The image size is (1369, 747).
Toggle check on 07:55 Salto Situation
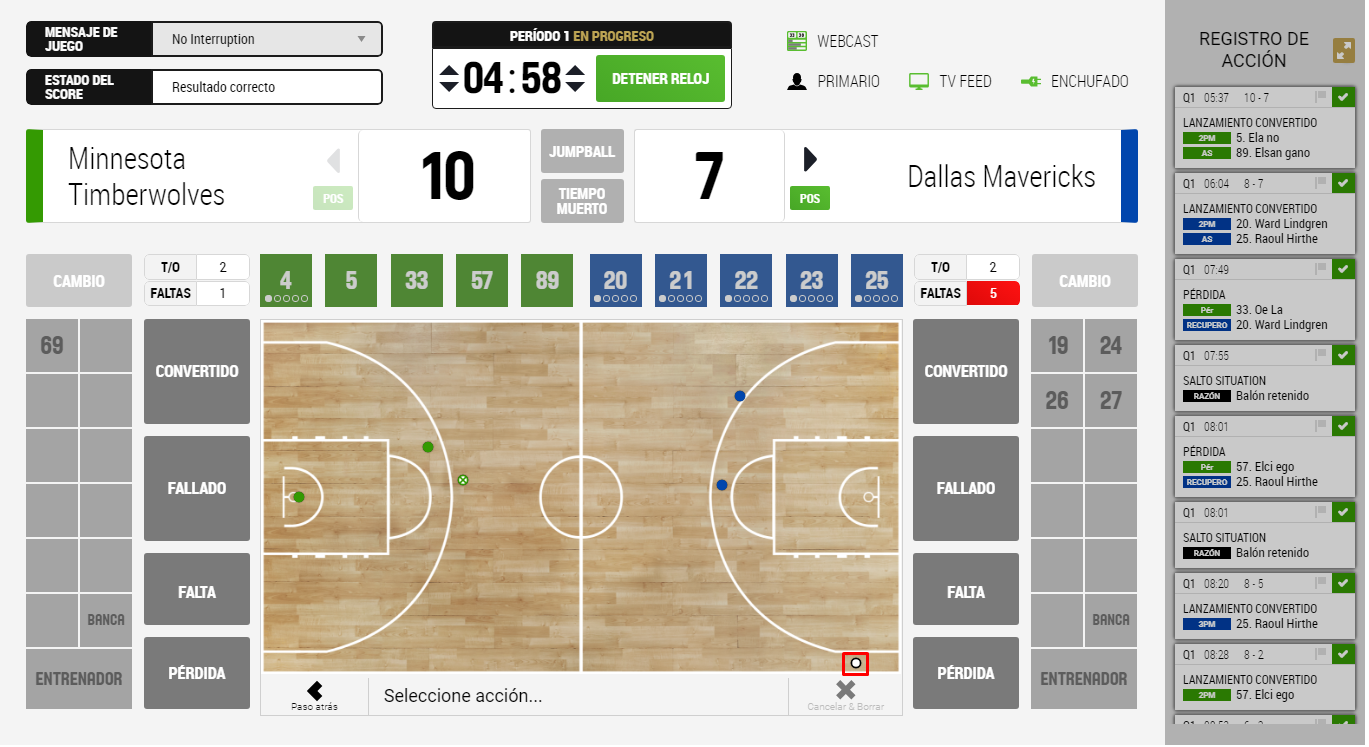tap(1343, 356)
